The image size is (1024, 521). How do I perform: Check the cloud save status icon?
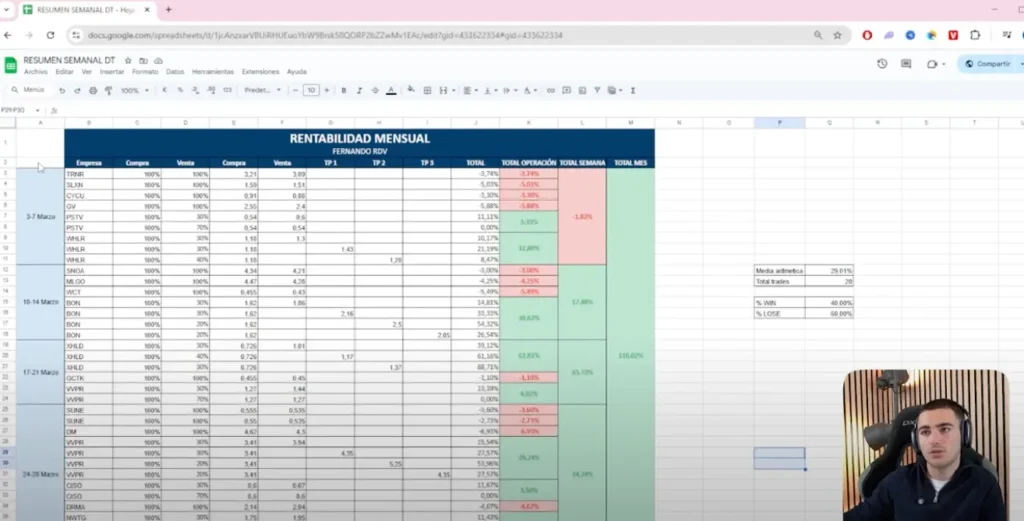pos(158,60)
